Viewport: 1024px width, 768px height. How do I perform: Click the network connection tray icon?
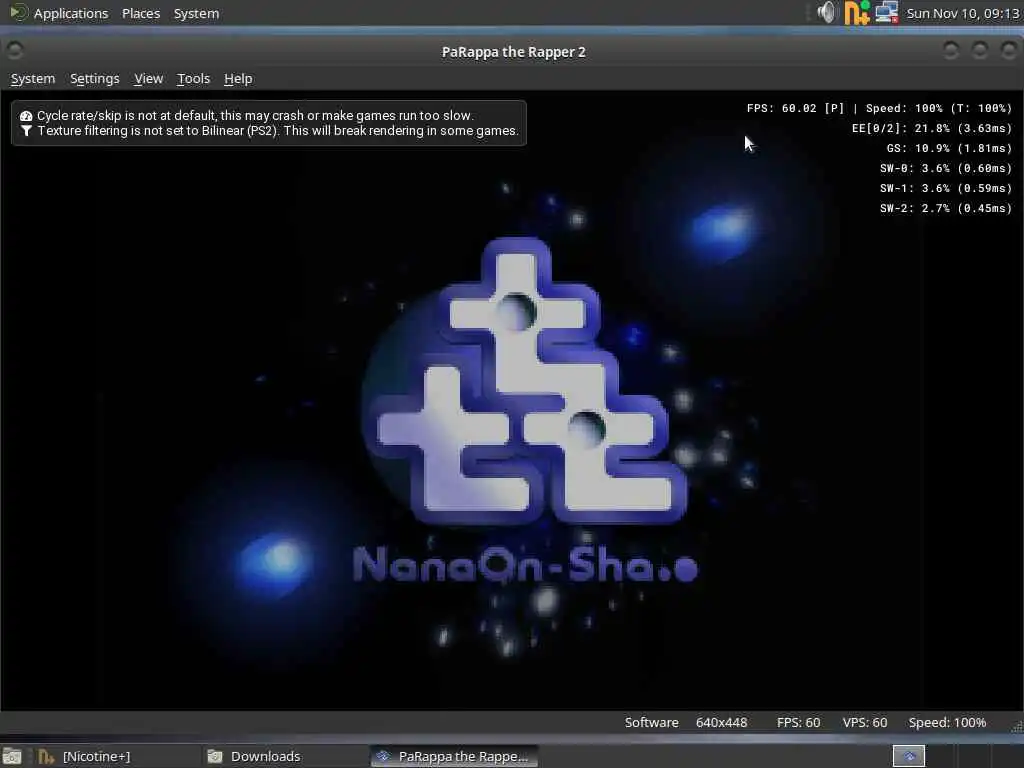tap(886, 12)
